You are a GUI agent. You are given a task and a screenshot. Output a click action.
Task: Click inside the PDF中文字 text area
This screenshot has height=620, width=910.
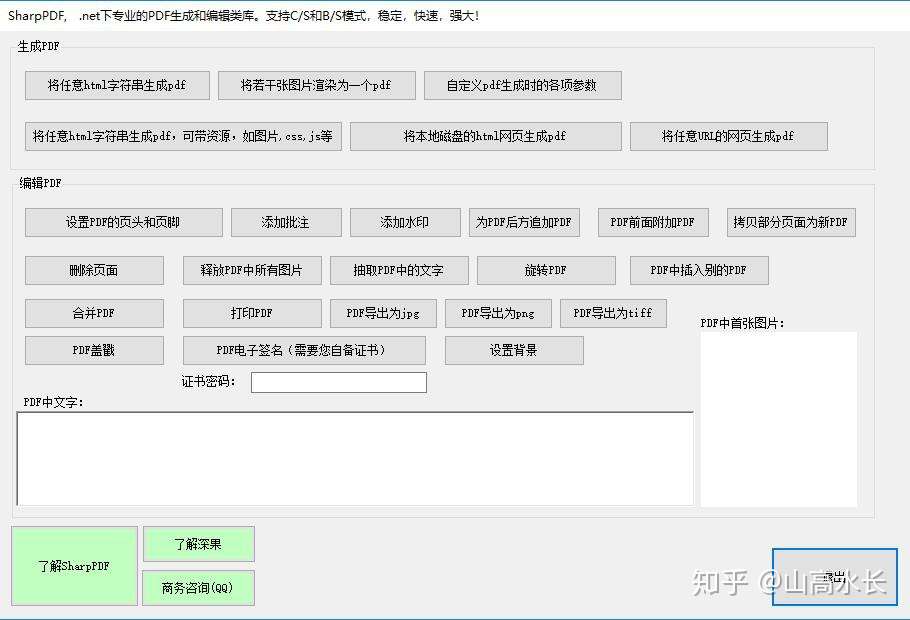pyautogui.click(x=355, y=459)
